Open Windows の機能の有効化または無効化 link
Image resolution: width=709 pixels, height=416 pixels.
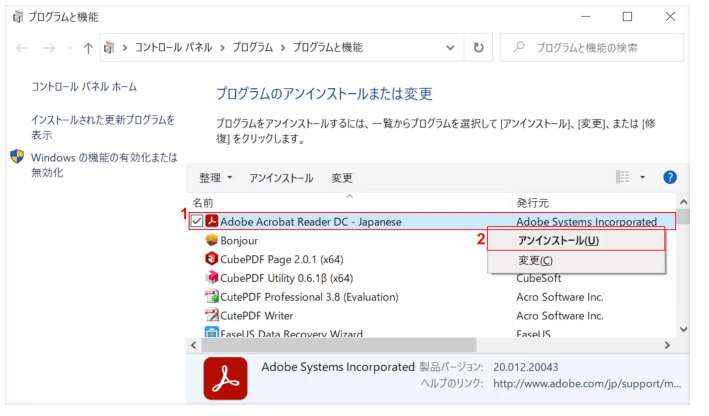click(x=103, y=165)
